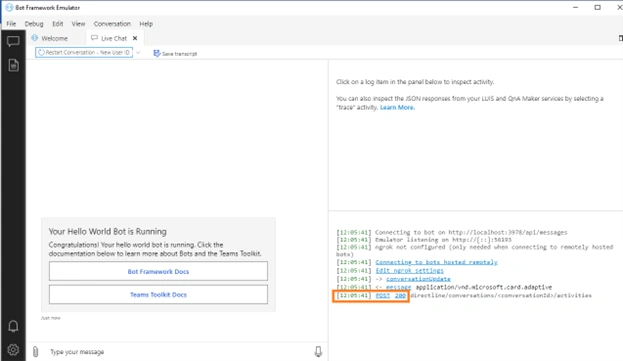Select conversationUpdate log entry
This screenshot has width=623, height=361.
coord(418,279)
